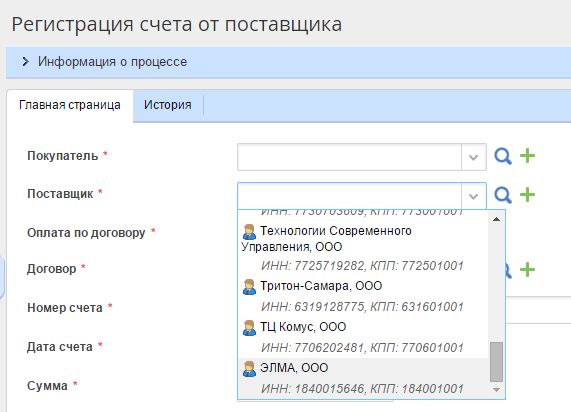571x412 pixels.
Task: Click the contractor icon beside ТЦ Комус, ООО
Action: click(249, 328)
